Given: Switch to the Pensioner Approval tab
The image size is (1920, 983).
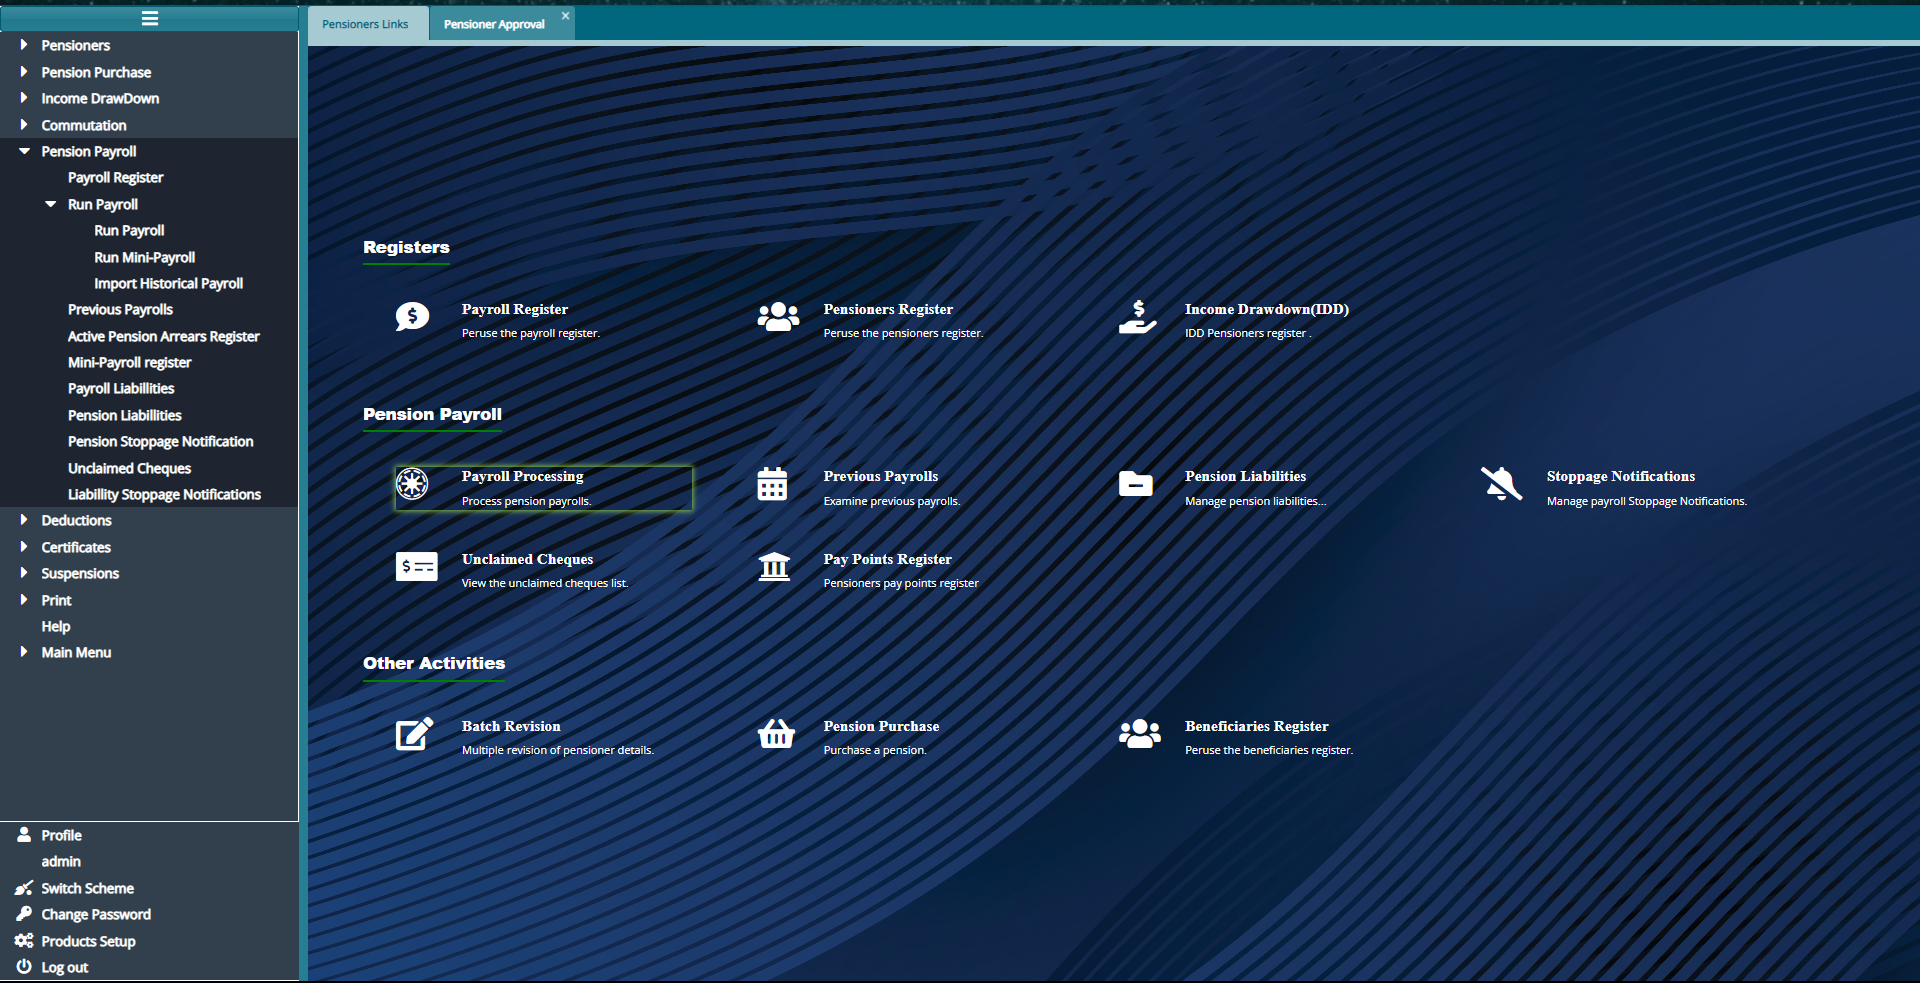Looking at the screenshot, I should tap(494, 23).
